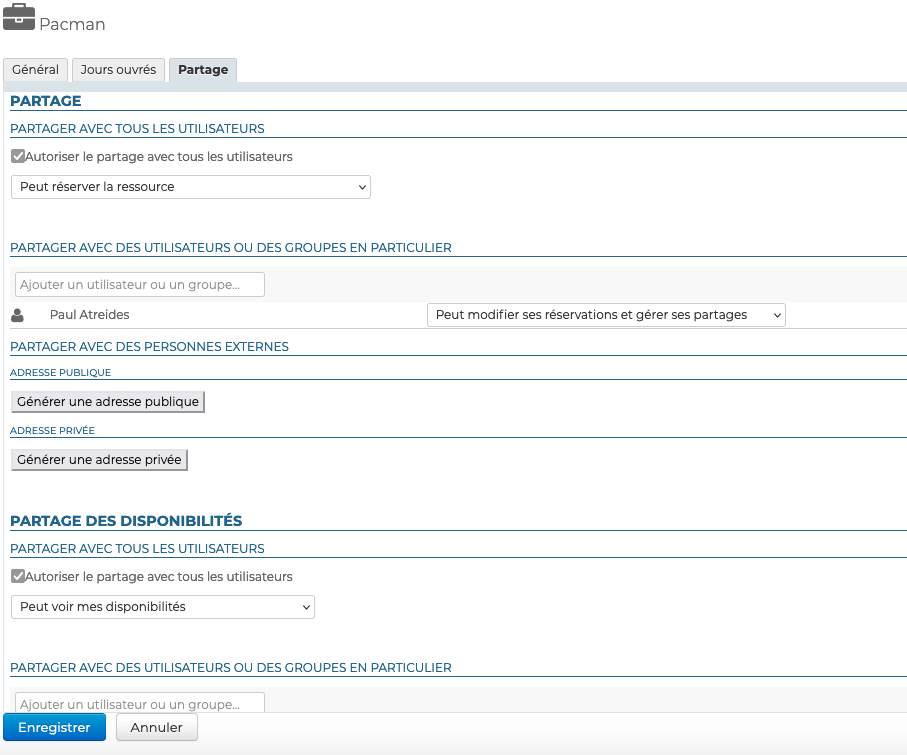Open the Général tab
Image resolution: width=907 pixels, height=755 pixels.
(35, 70)
